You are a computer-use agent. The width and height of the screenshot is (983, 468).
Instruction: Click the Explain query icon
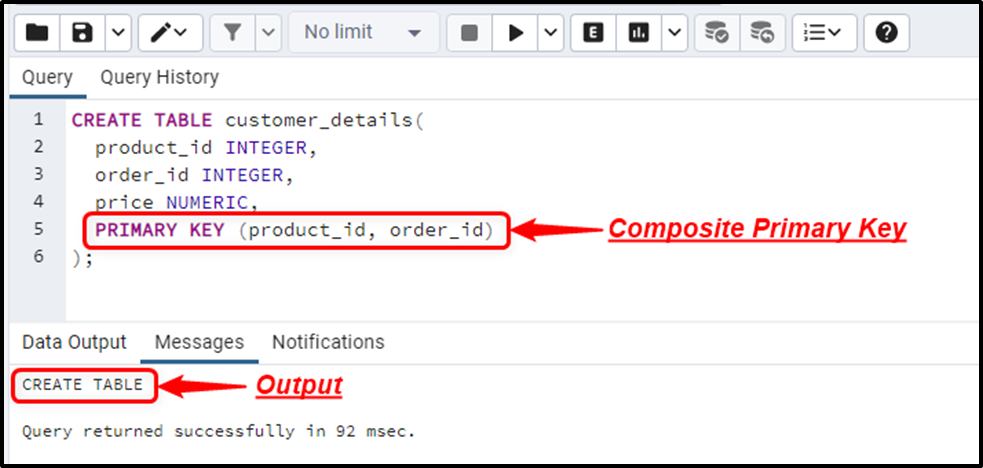click(592, 33)
